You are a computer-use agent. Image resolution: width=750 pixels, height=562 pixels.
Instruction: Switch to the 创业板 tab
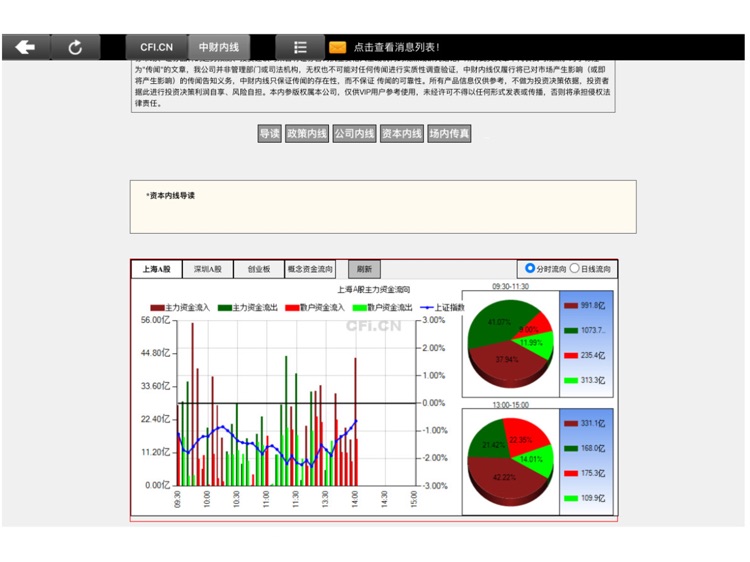tap(259, 269)
